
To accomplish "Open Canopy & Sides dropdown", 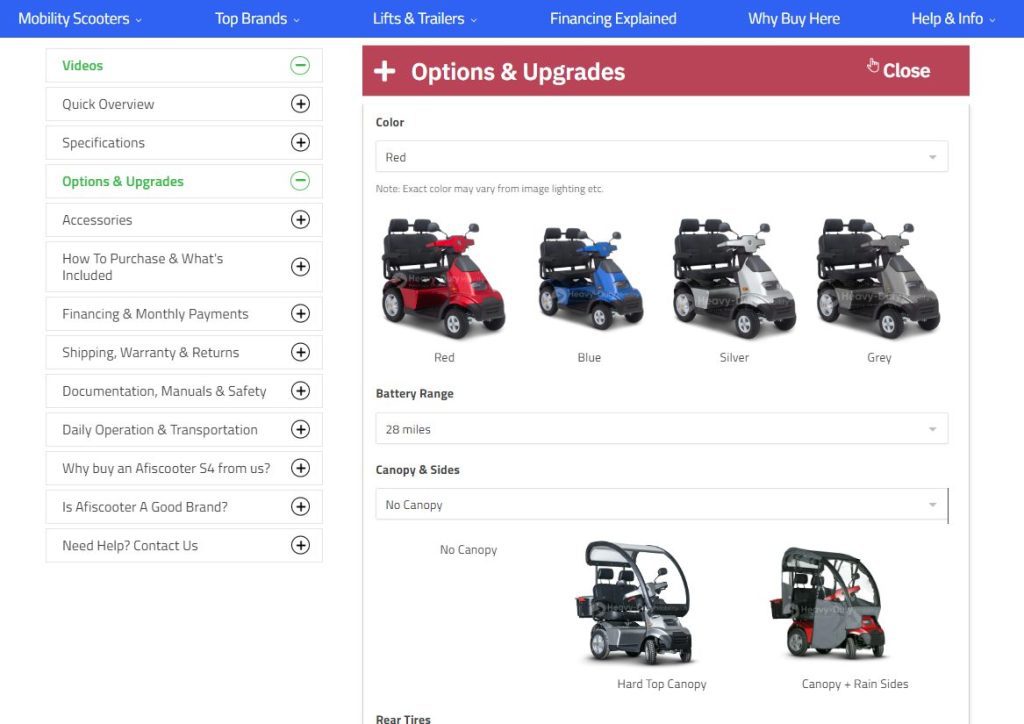I will 662,505.
